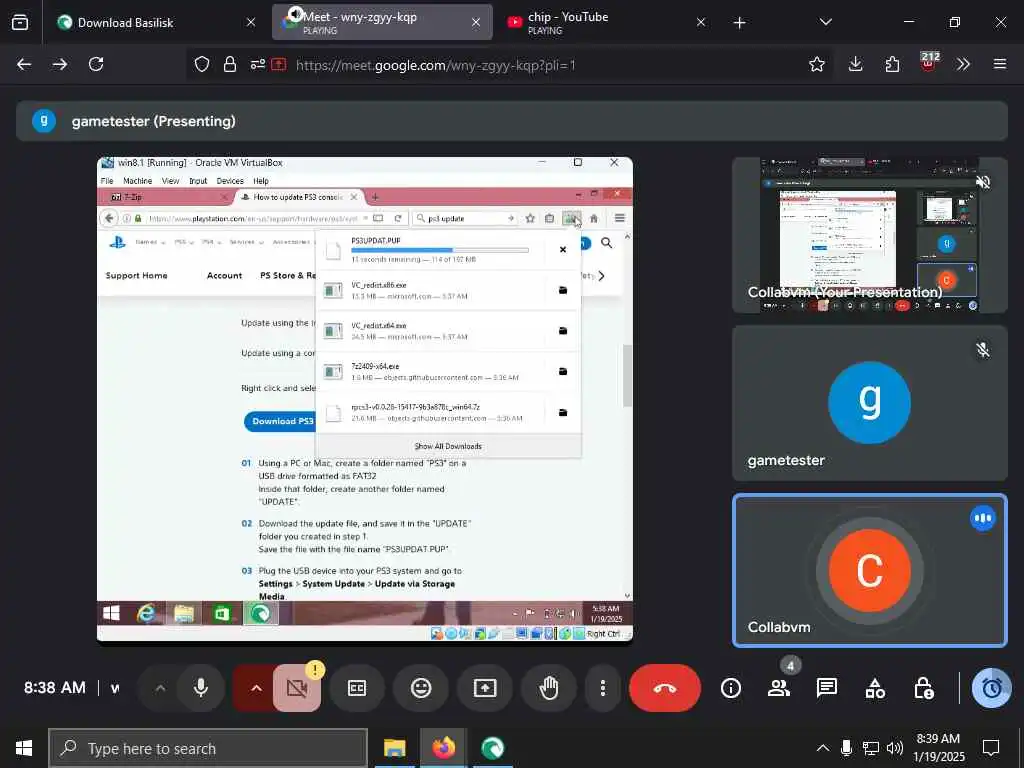Mute the Meet tab via its speaker icon
Viewport: 1024px width, 768px height.
[296, 14]
